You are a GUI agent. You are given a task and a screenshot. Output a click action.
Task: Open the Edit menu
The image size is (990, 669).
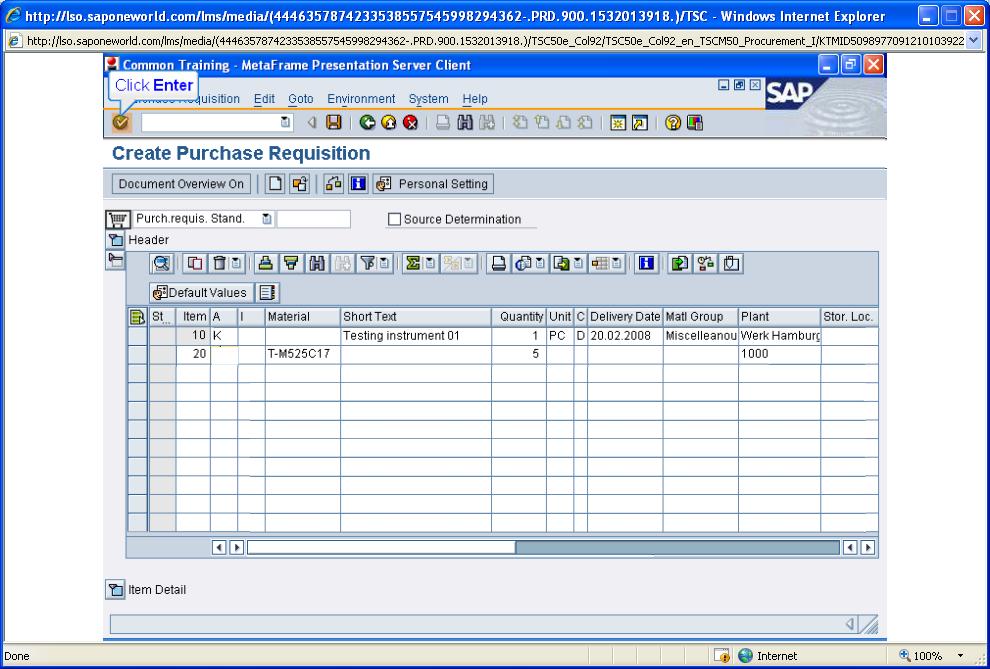[264, 98]
